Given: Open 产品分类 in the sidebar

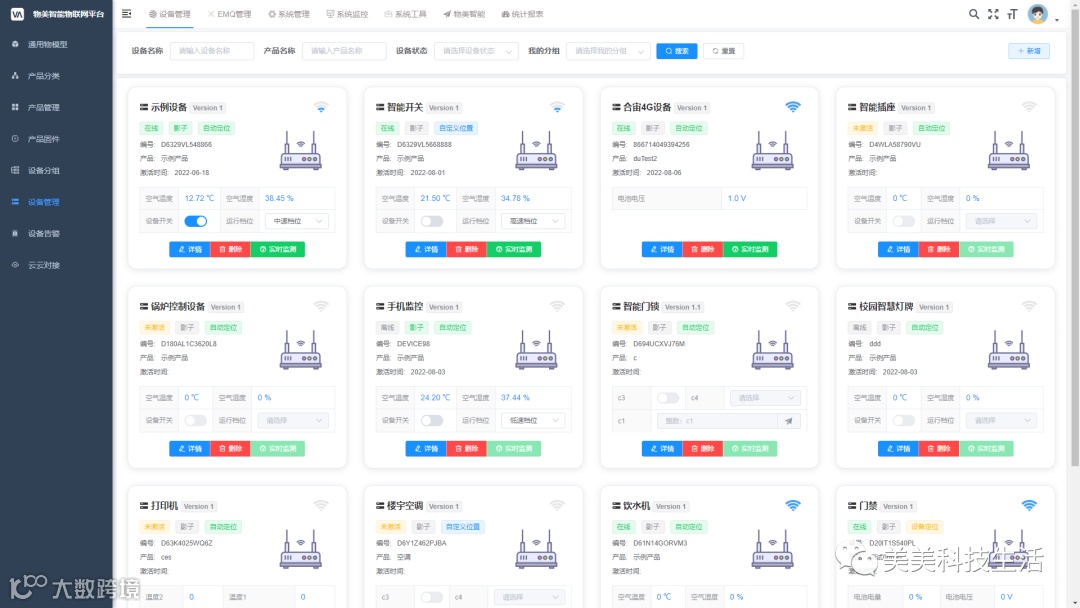Looking at the screenshot, I should point(43,76).
